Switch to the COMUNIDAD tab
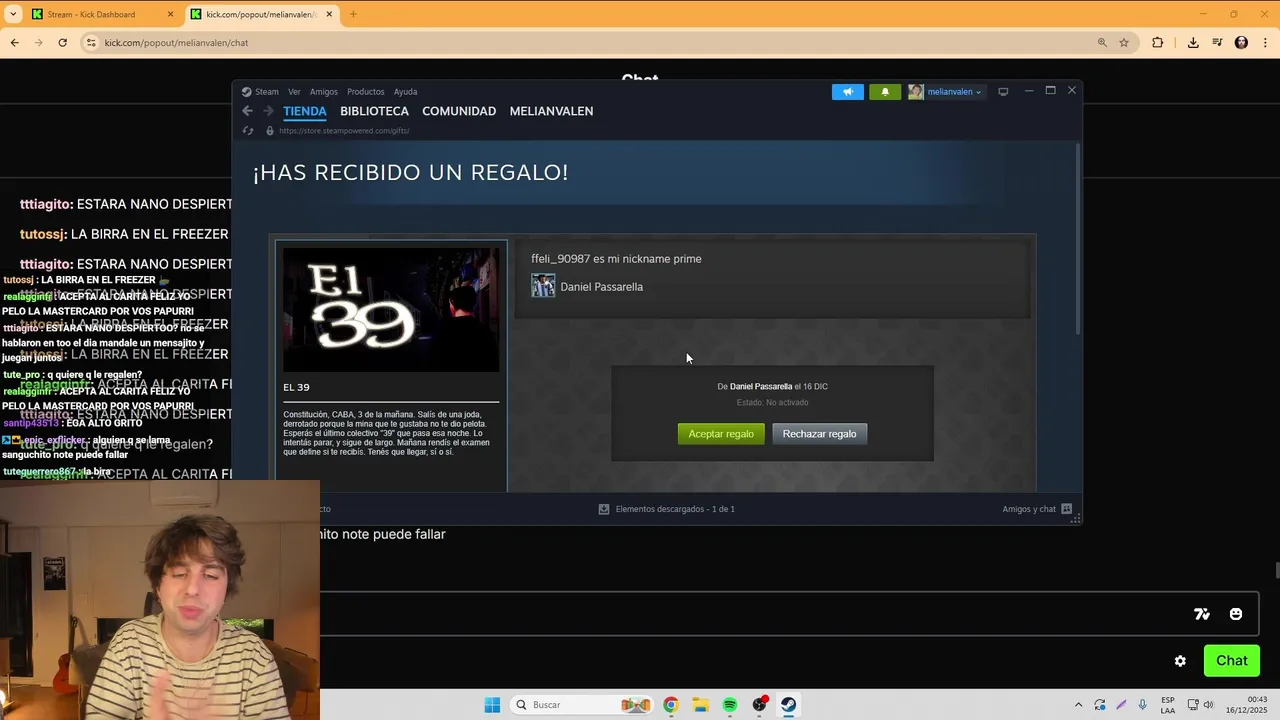 coord(459,111)
